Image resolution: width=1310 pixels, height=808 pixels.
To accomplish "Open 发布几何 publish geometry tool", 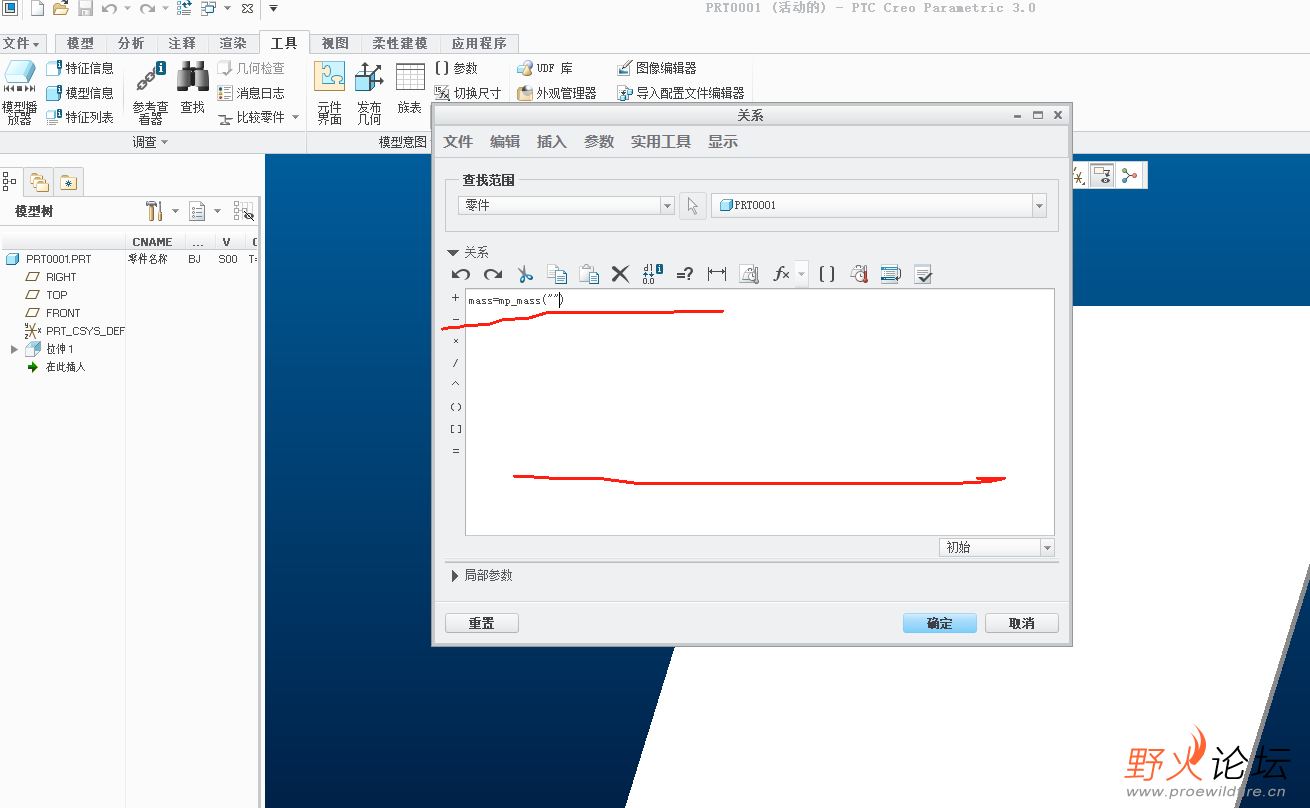I will [x=369, y=92].
